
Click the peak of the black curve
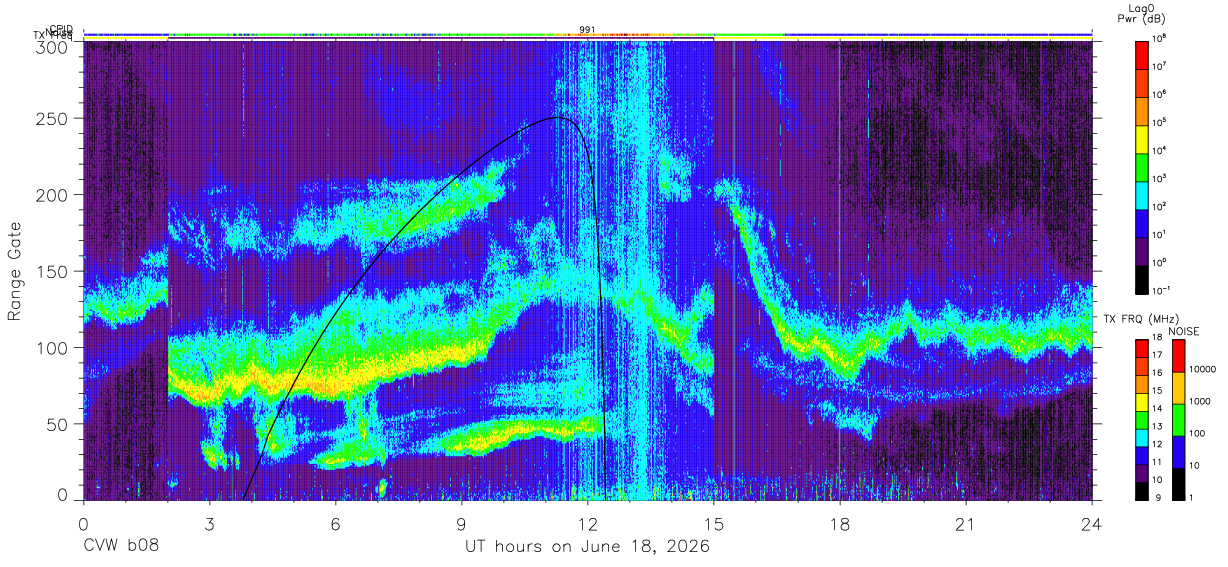(557, 118)
